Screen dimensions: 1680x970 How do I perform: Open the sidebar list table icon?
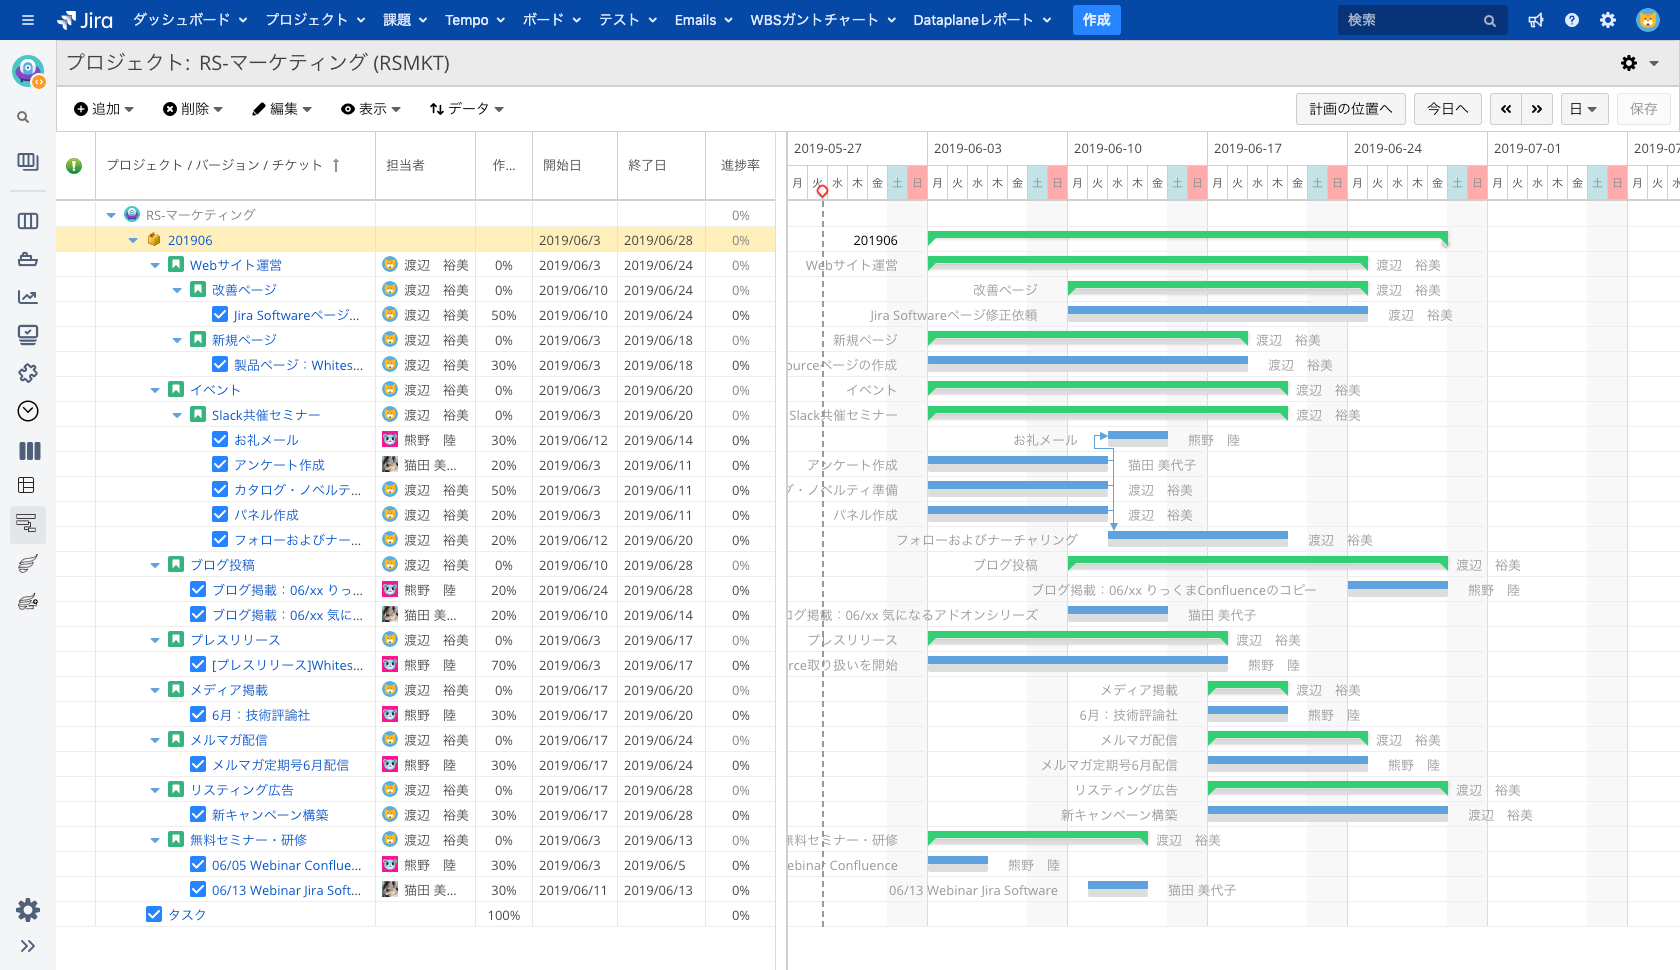click(27, 486)
